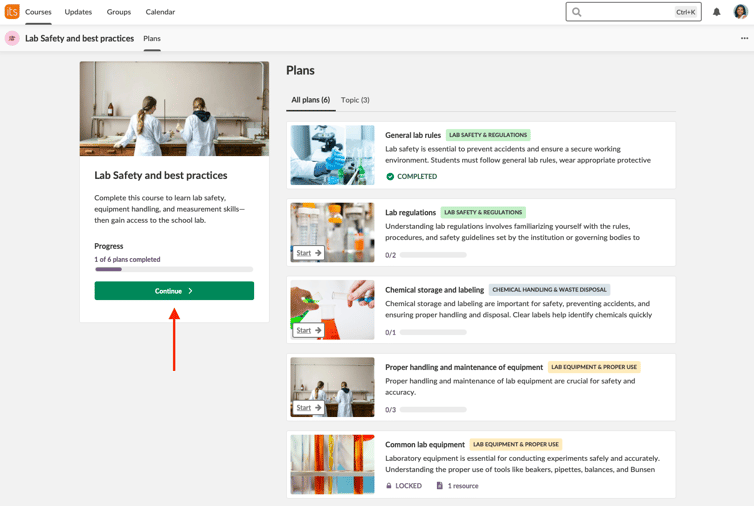Click the Proper handling and maintenance title
Viewport: 754px width, 506px height.
464,367
